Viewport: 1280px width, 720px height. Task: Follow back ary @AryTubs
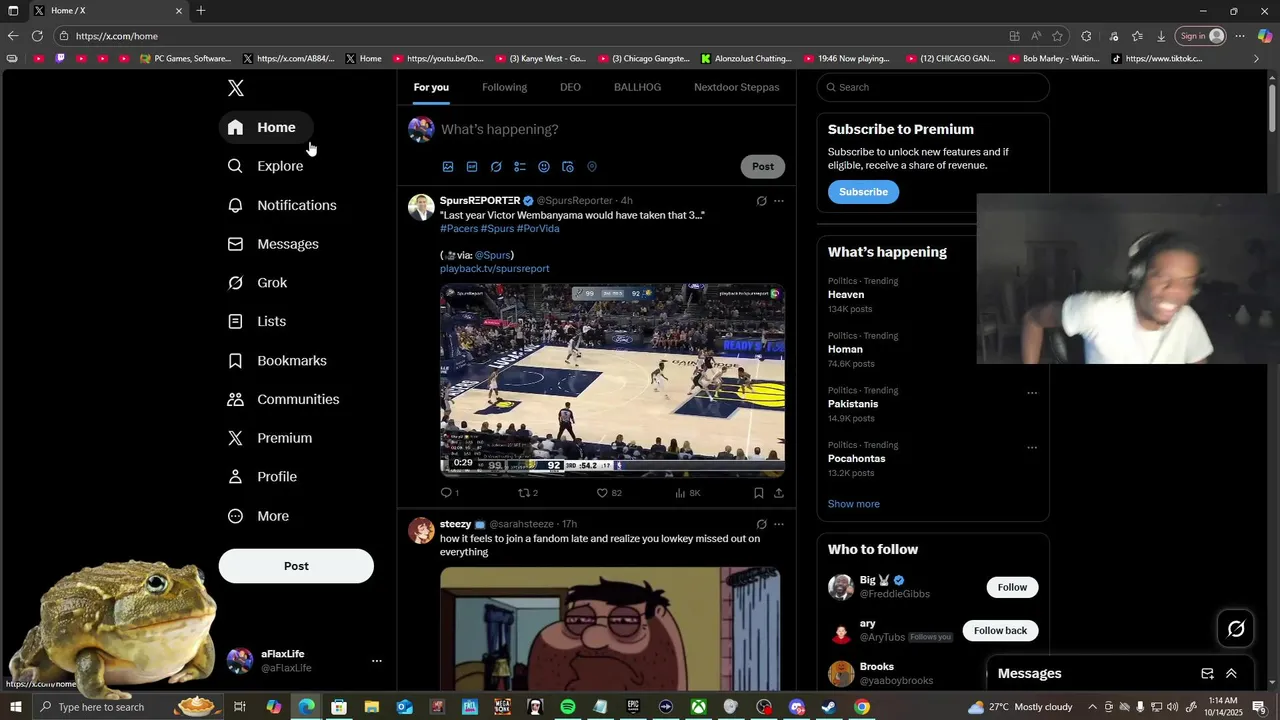[1000, 631]
